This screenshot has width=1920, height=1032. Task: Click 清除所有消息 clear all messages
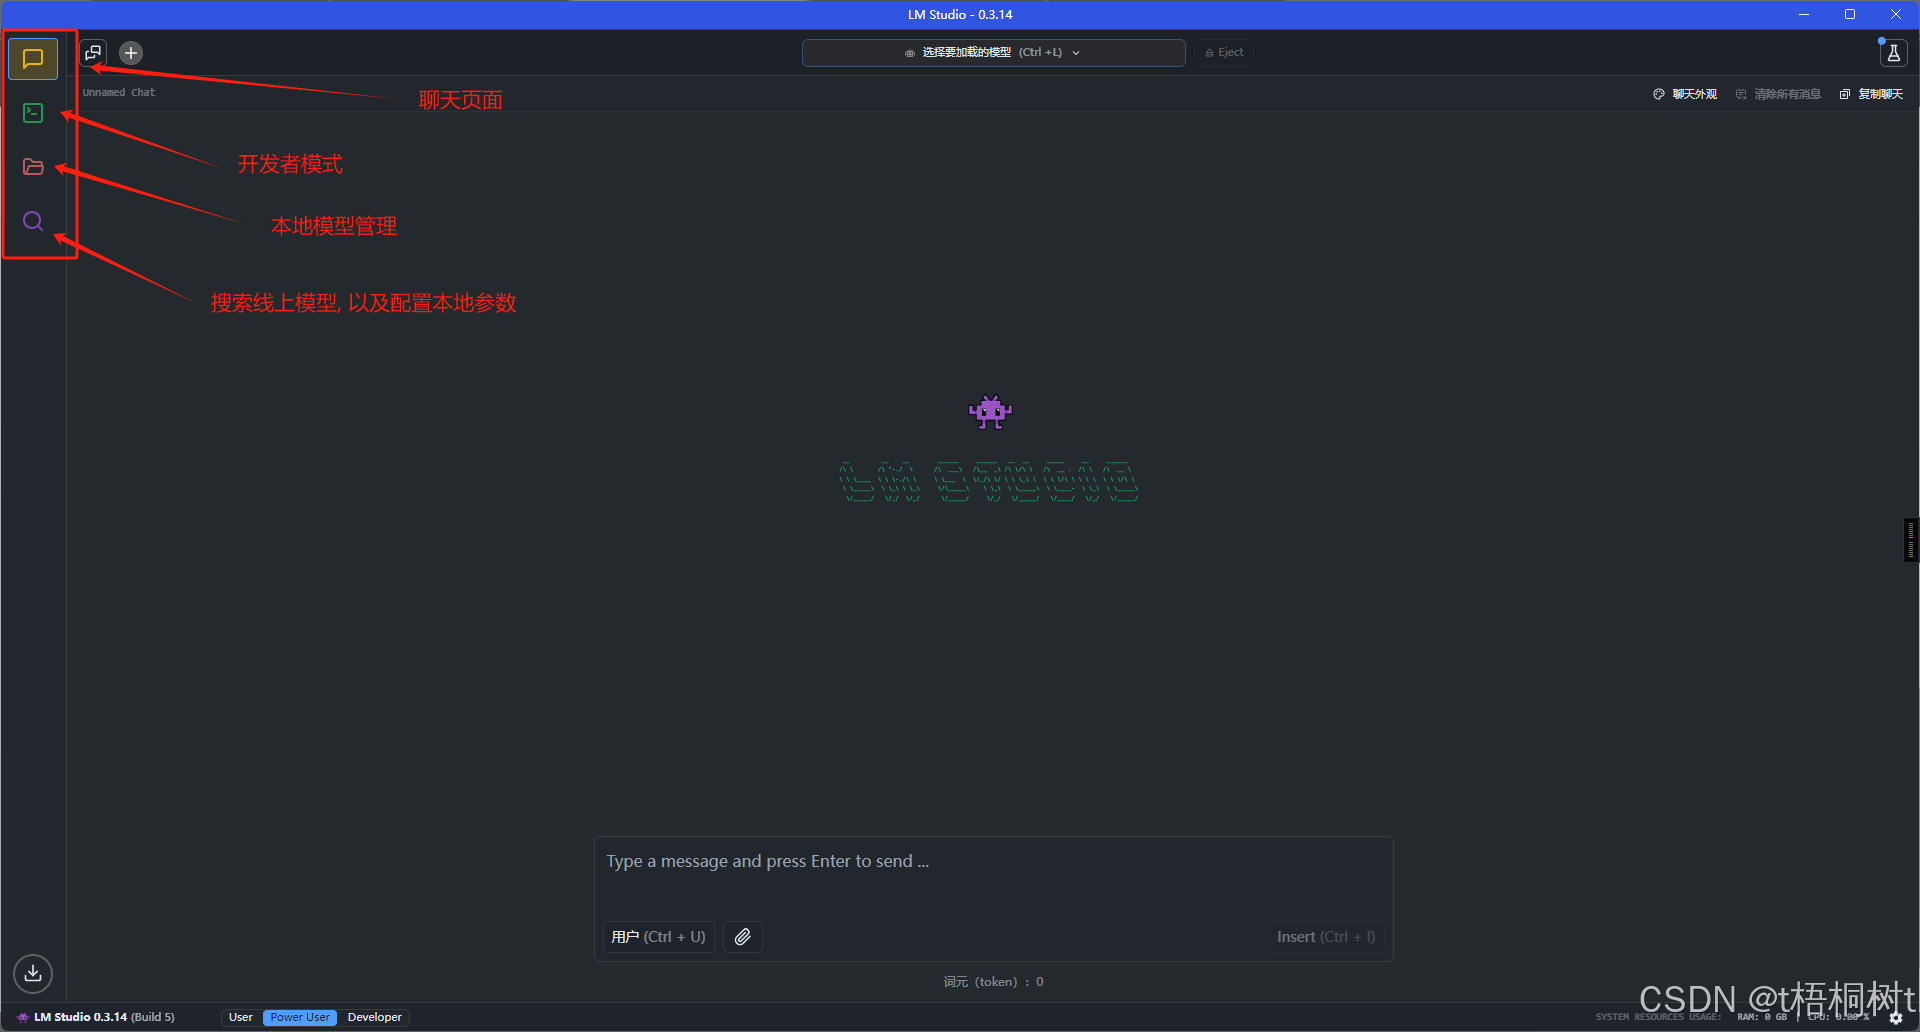click(x=1778, y=94)
